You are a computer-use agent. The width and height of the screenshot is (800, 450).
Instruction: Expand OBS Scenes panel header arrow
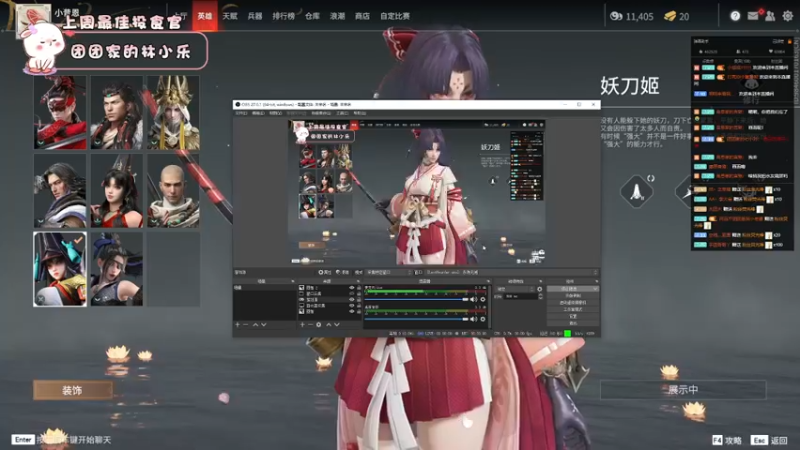point(293,281)
